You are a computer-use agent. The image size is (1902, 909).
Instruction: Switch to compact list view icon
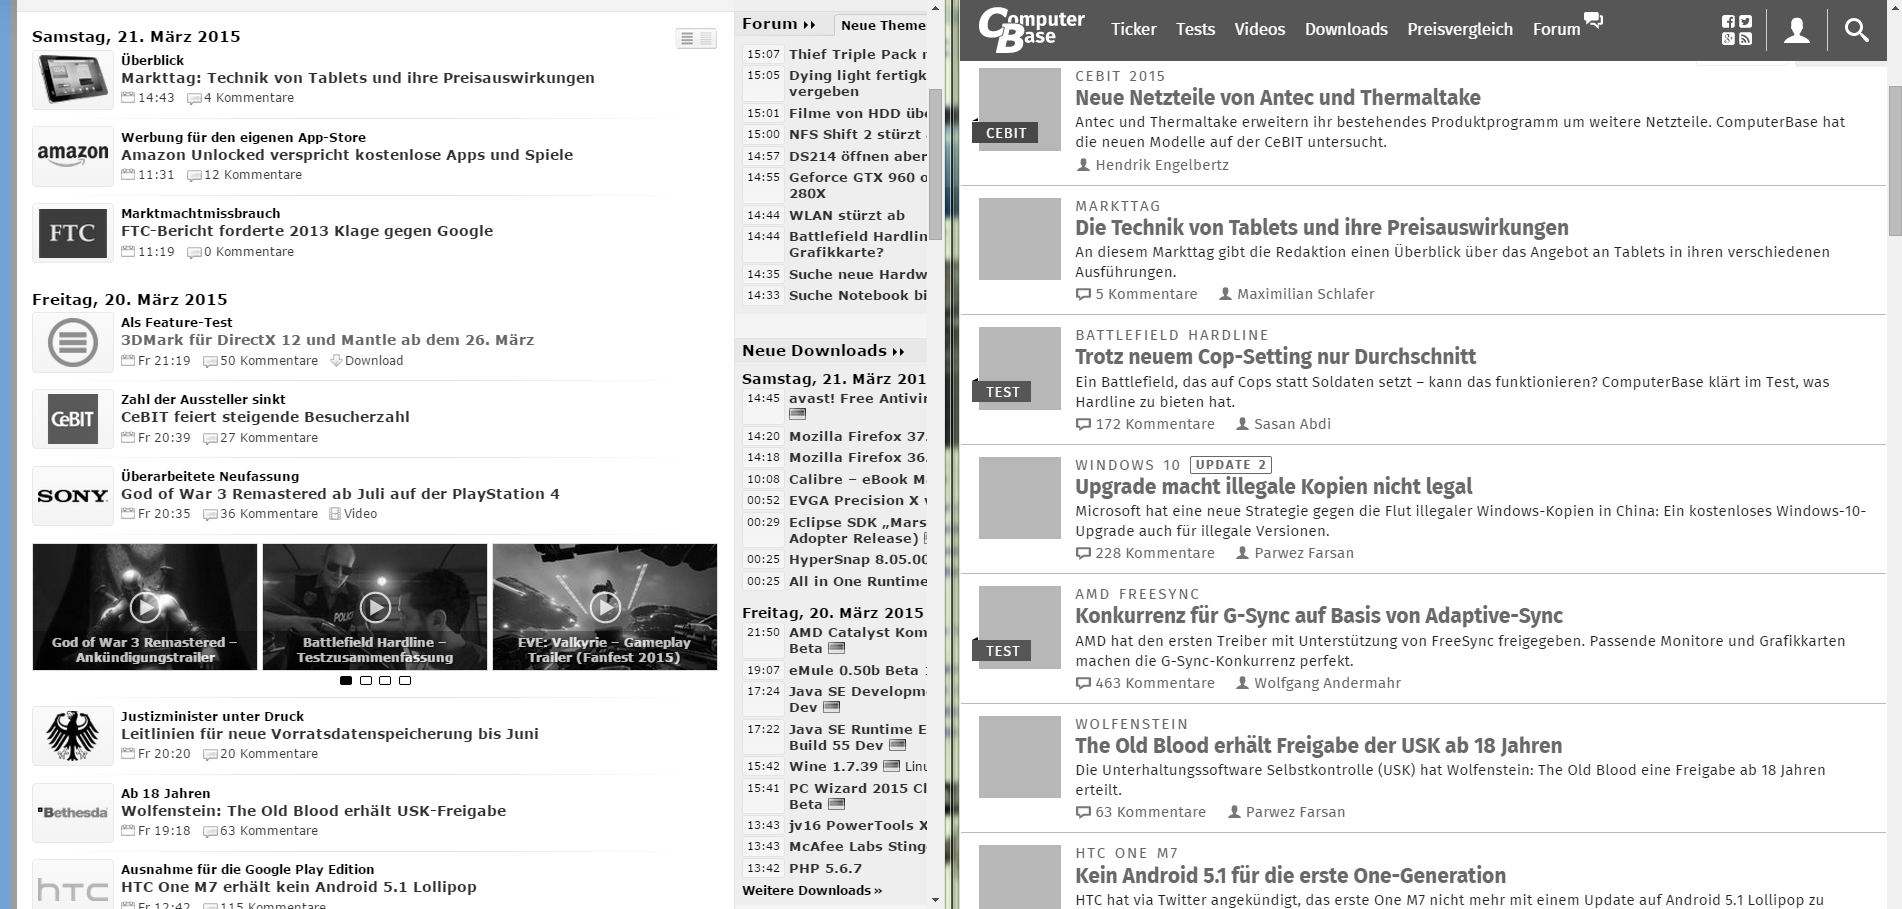[686, 39]
